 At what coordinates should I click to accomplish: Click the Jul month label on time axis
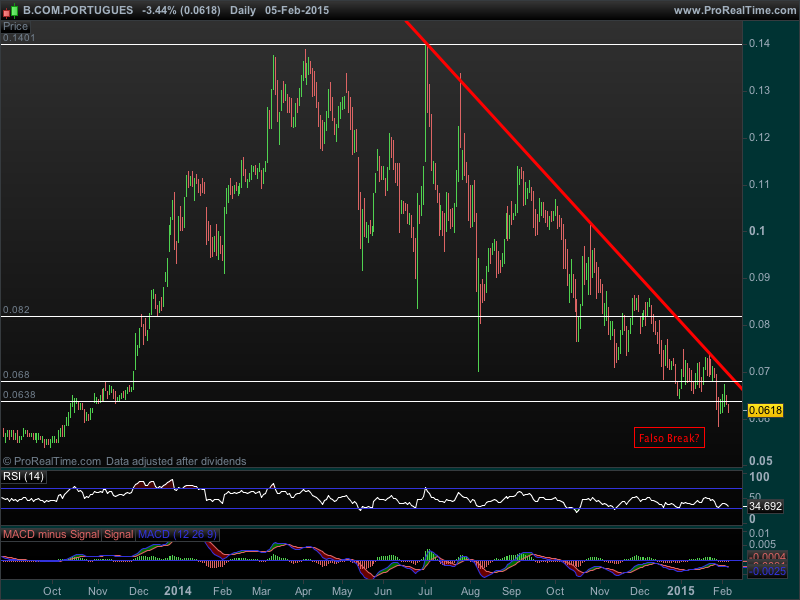click(x=425, y=591)
